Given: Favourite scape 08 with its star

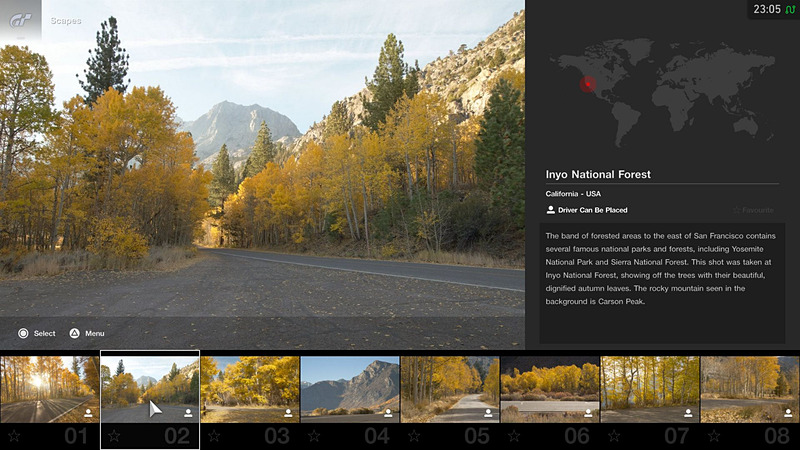Looking at the screenshot, I should [714, 436].
